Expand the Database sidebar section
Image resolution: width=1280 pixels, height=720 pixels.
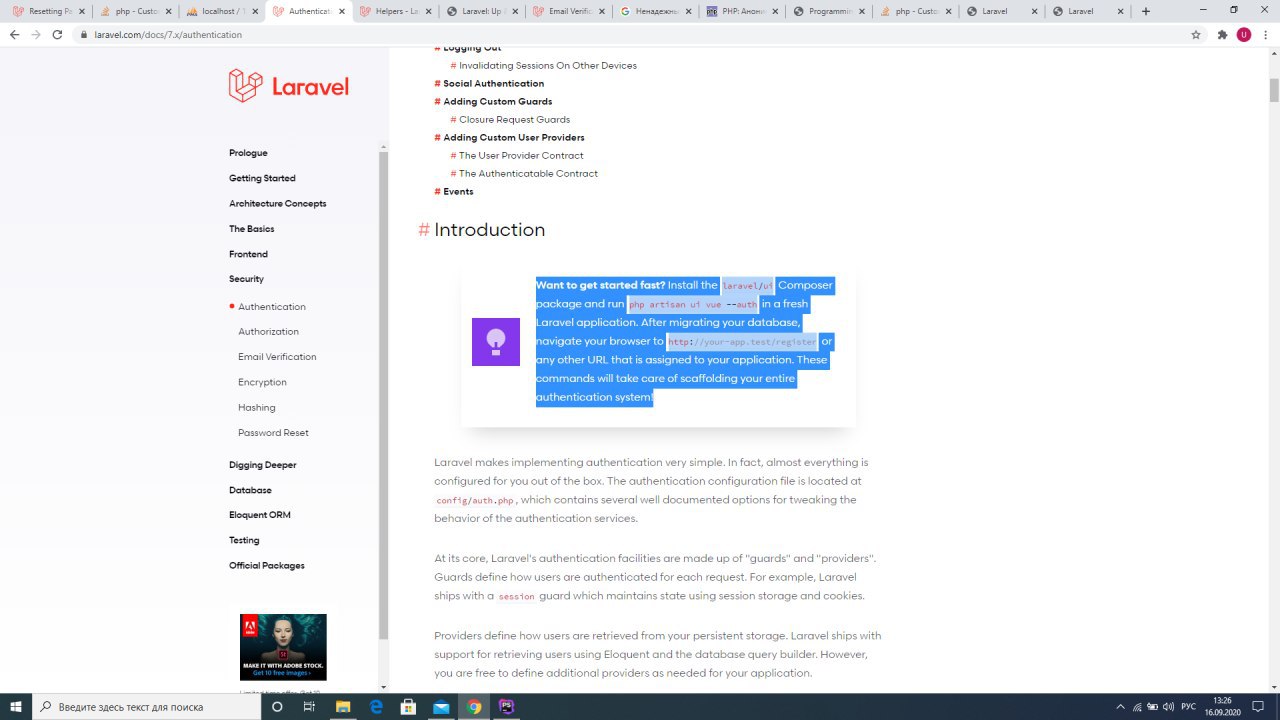(250, 490)
